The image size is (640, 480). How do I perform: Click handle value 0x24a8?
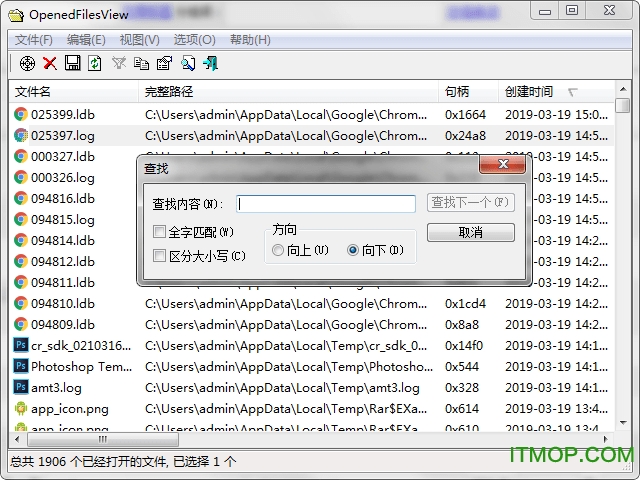(465, 136)
